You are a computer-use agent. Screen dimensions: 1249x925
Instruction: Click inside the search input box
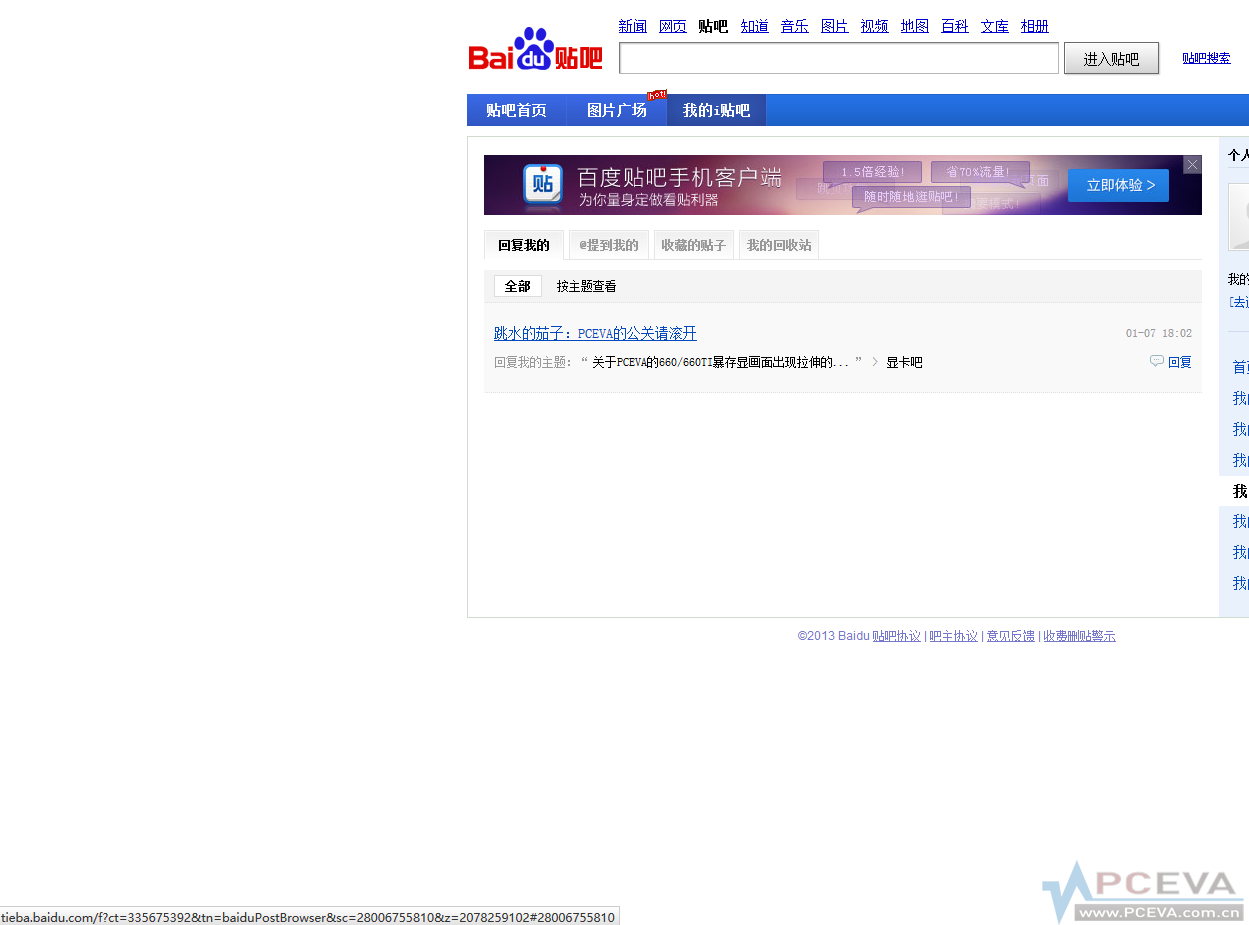[x=838, y=58]
